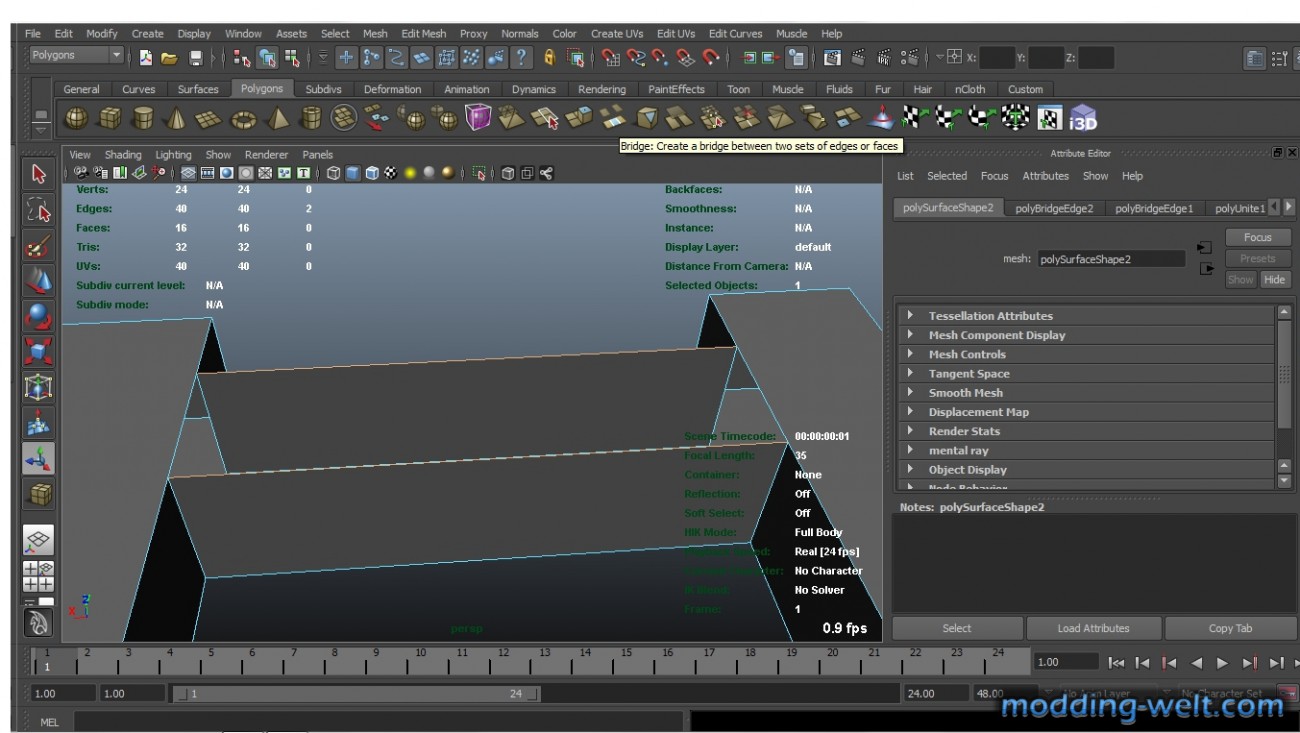Open the Edit Mesh menu

click(x=424, y=34)
